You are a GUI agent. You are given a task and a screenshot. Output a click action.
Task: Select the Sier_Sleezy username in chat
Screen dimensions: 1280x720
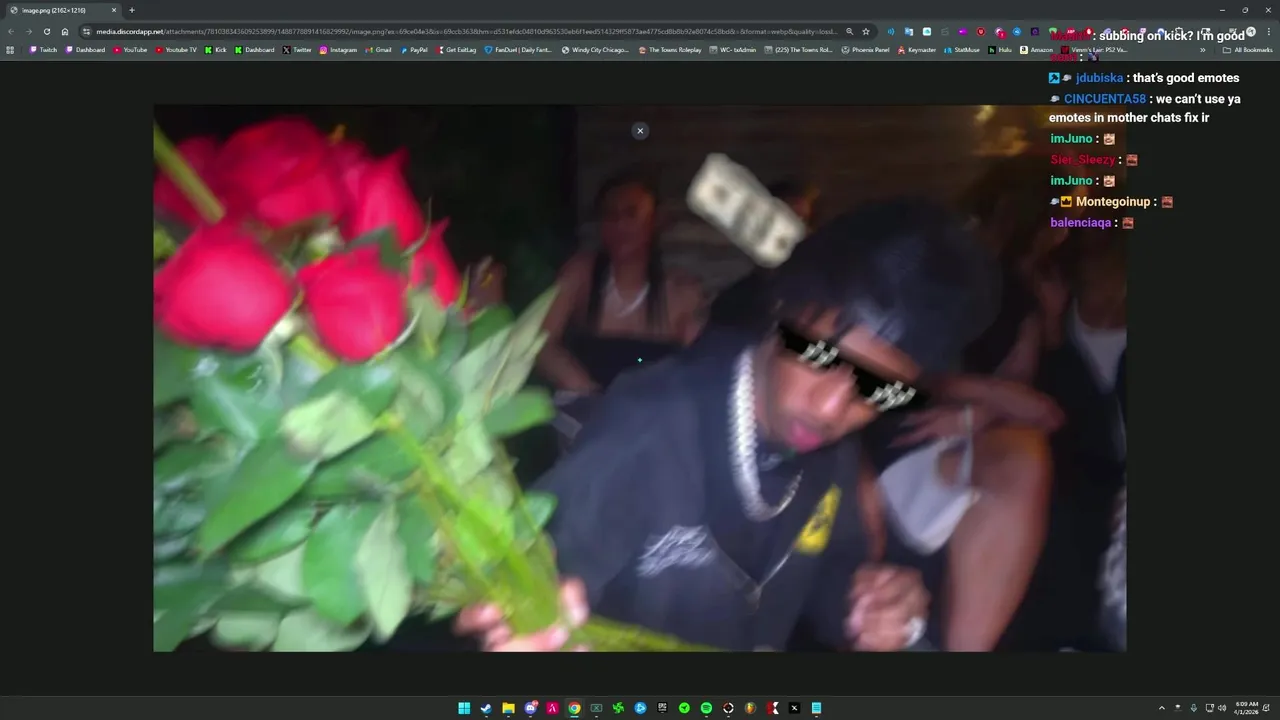pyautogui.click(x=1083, y=160)
